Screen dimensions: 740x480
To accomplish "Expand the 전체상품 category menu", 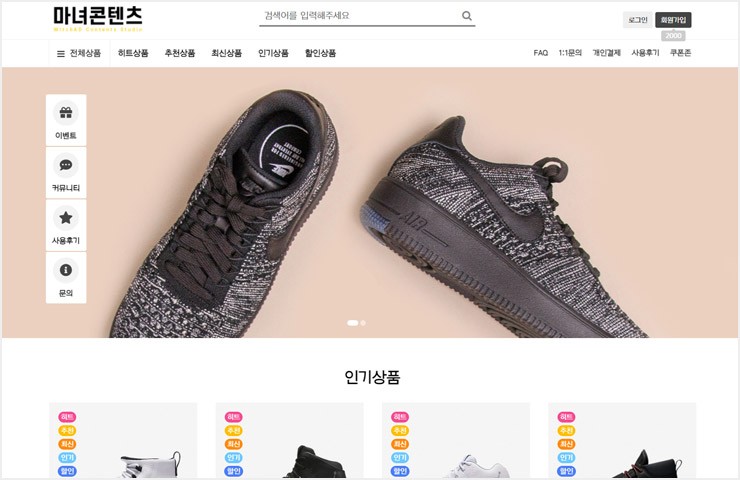I will click(79, 53).
